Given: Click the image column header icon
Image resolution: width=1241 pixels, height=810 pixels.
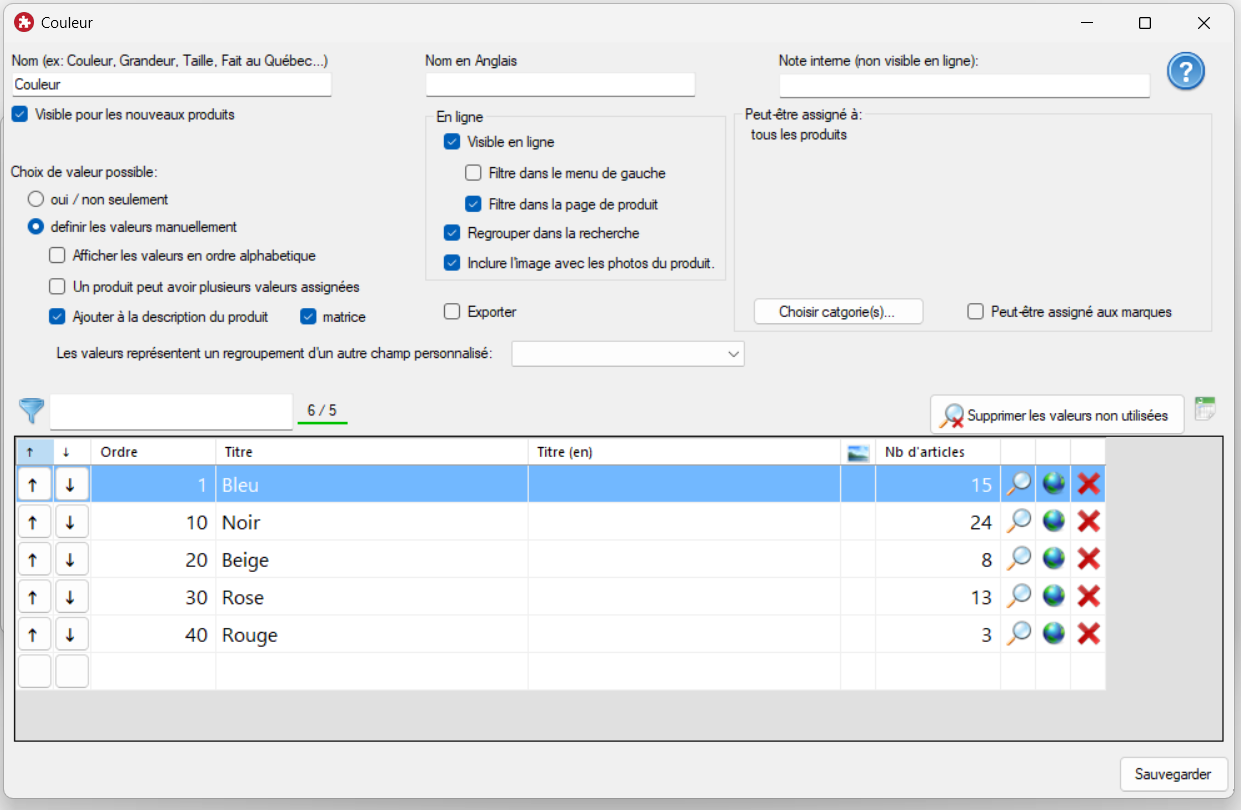Looking at the screenshot, I should point(857,452).
